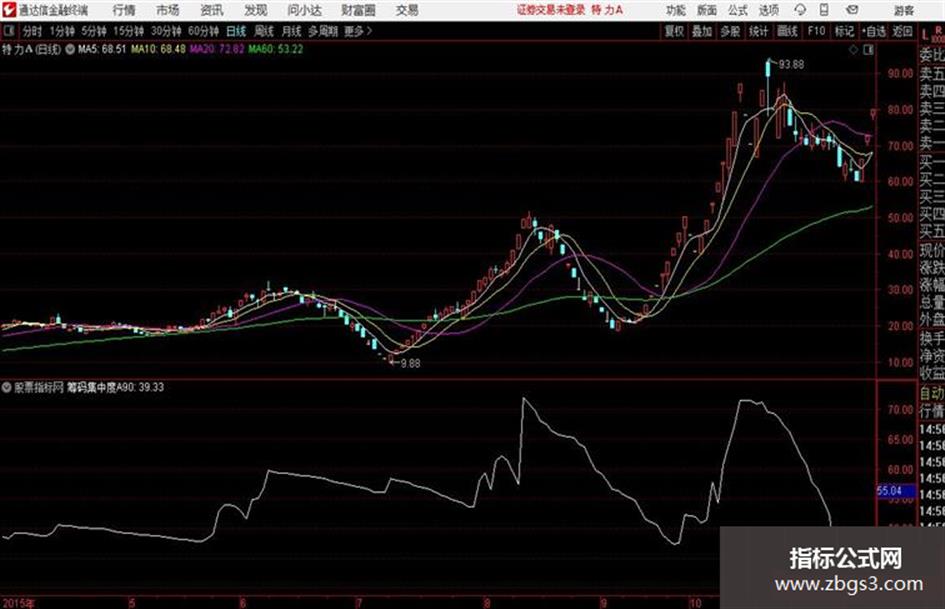Switch to the 60分钟 period
Screen dimensions: 945x609
203,31
